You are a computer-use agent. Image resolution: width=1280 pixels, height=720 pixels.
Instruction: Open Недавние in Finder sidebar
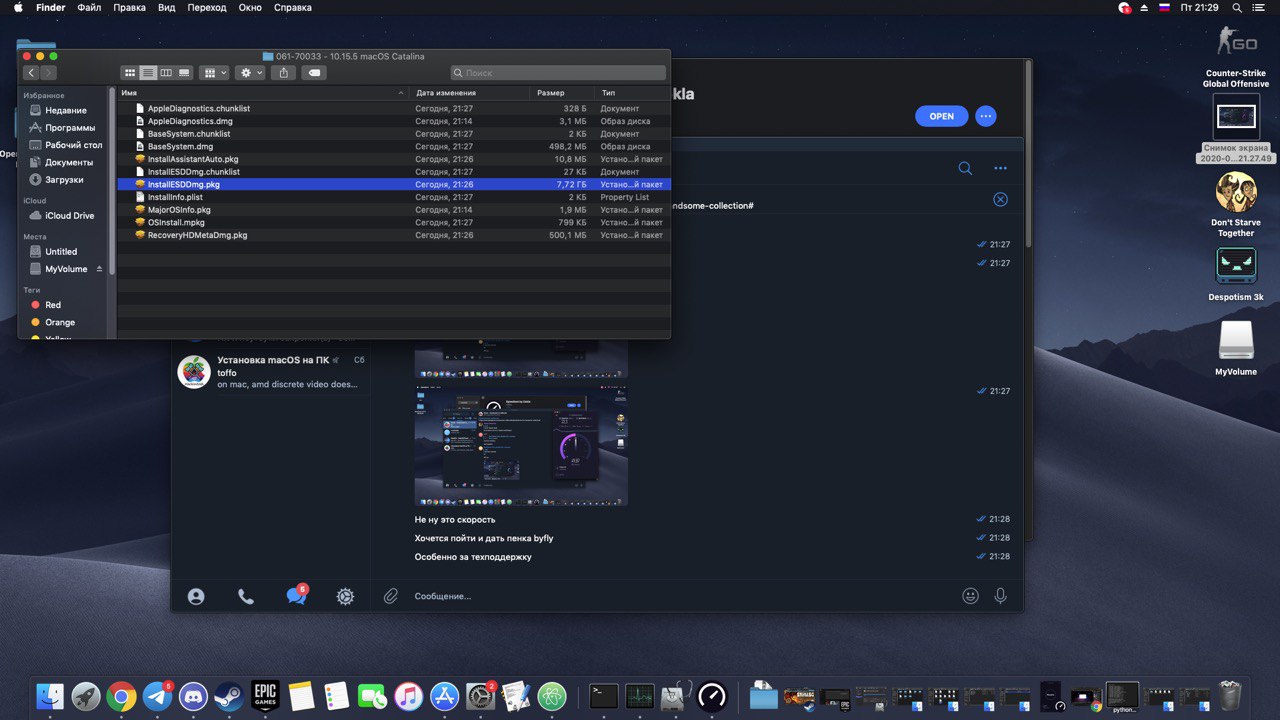(65, 110)
